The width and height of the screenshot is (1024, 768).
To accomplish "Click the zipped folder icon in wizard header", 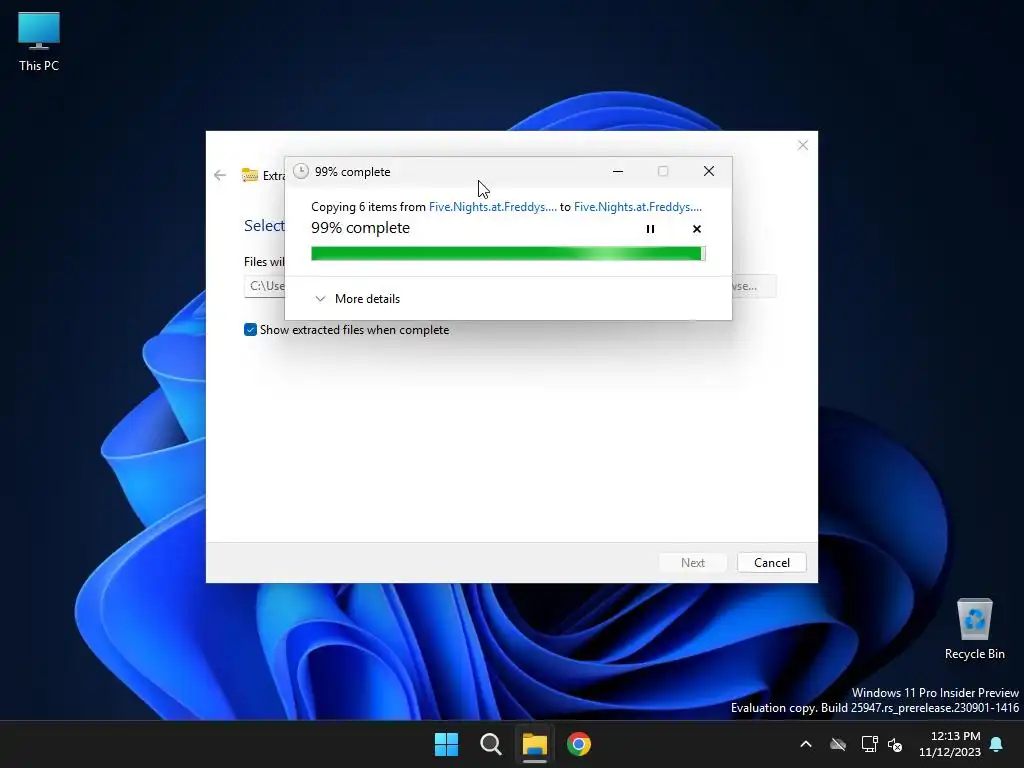I will (249, 175).
